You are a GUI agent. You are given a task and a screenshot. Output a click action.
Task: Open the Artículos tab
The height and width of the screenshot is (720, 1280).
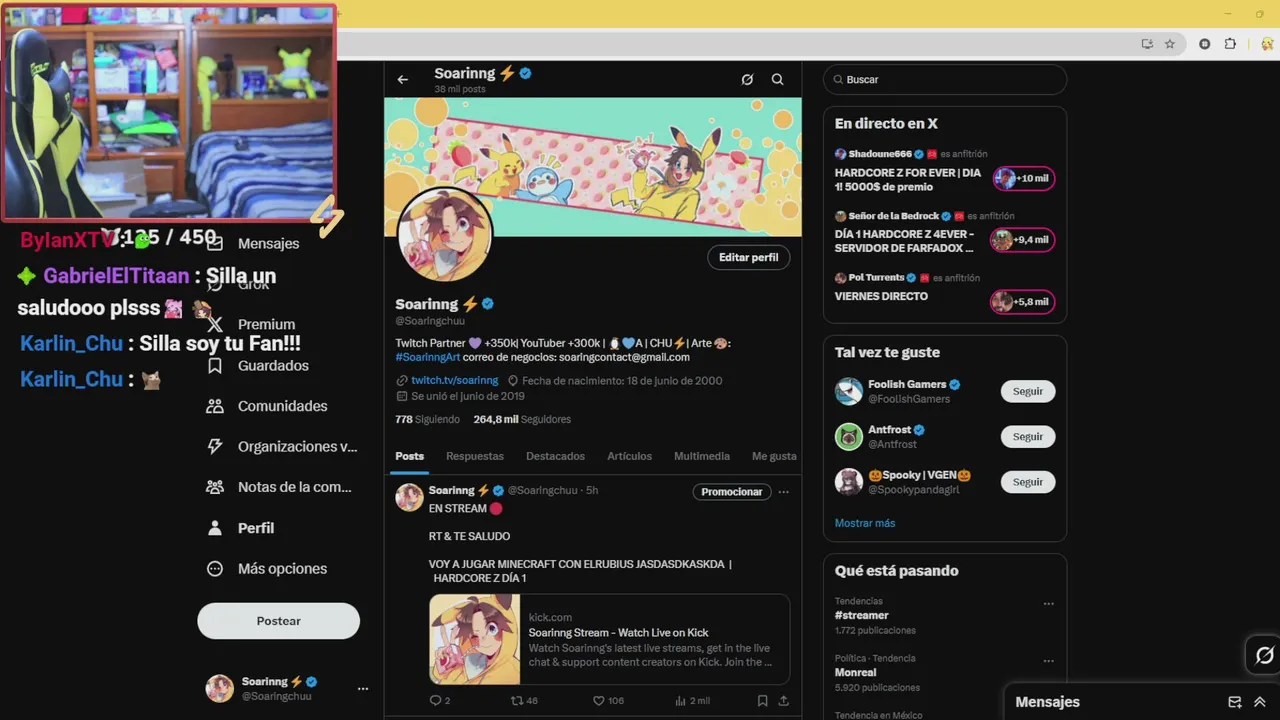click(x=629, y=456)
